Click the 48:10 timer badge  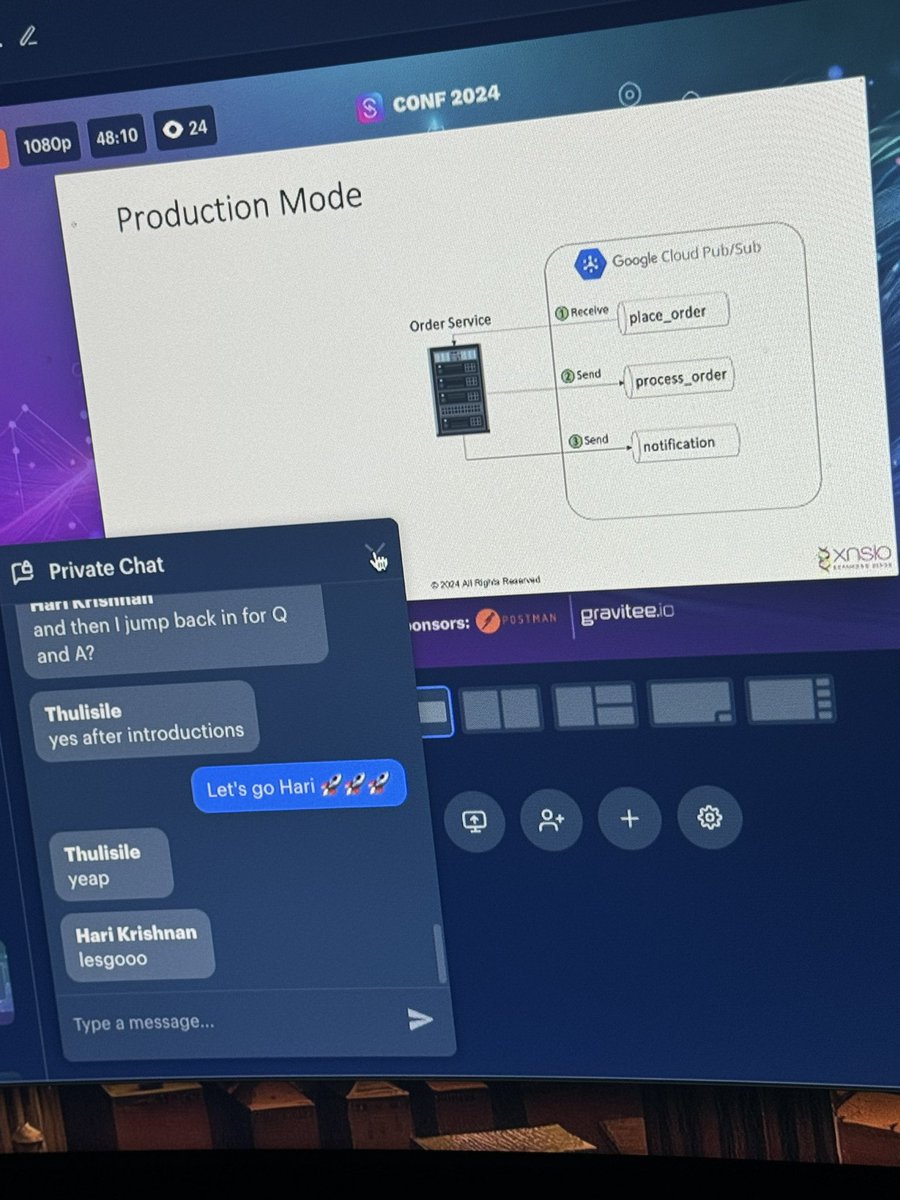pyautogui.click(x=116, y=135)
